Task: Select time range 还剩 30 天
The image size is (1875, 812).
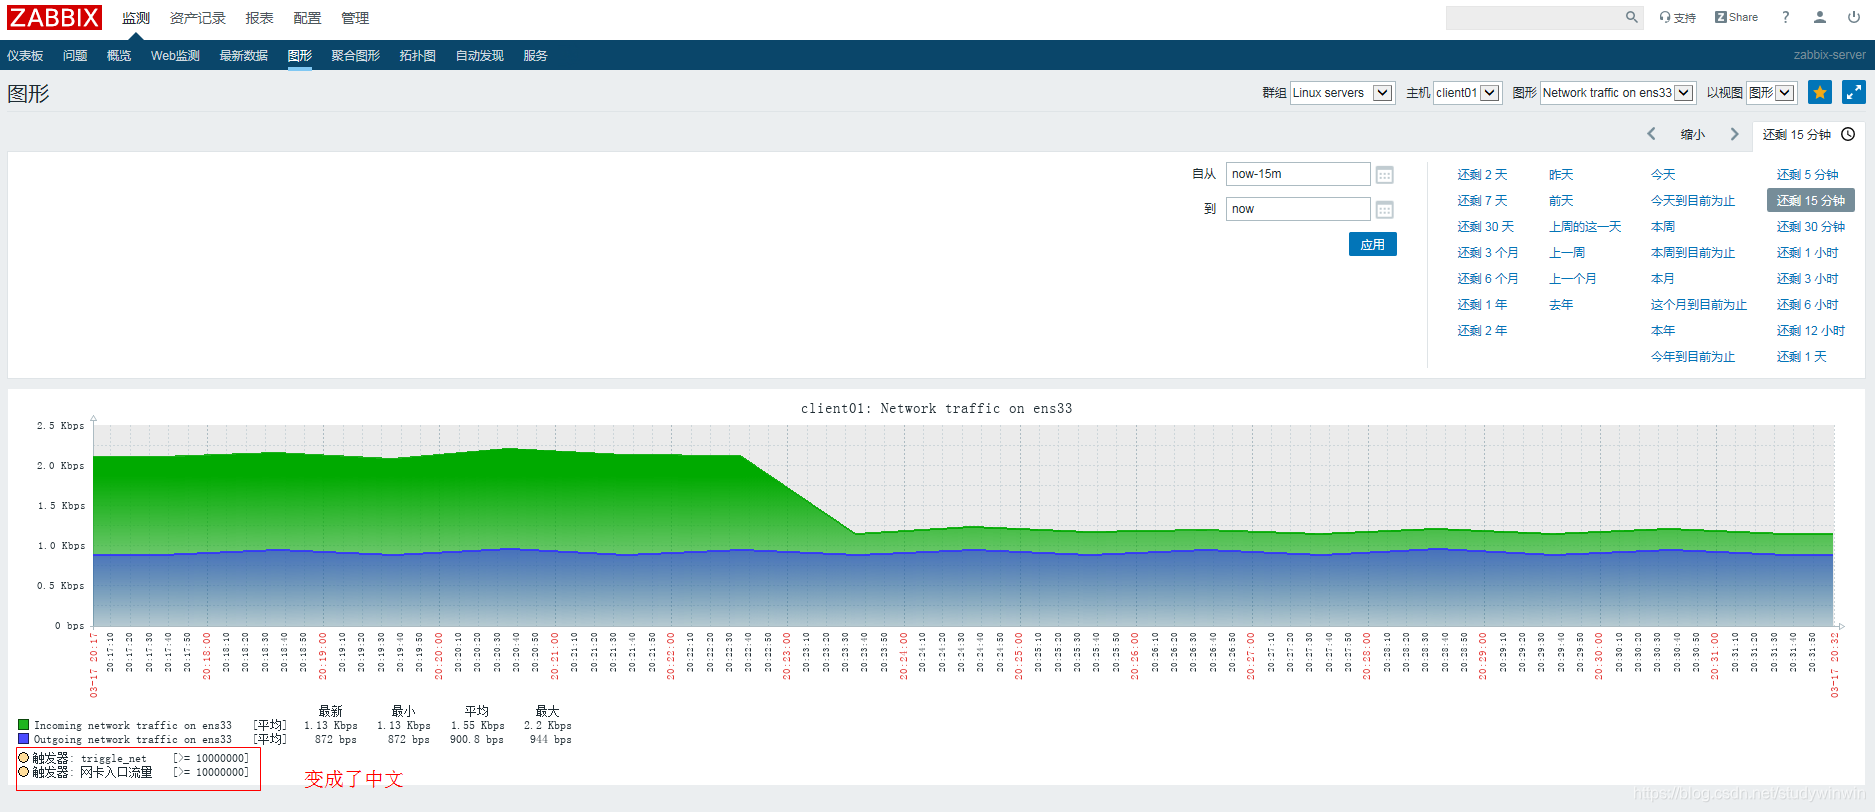Action: pos(1485,226)
